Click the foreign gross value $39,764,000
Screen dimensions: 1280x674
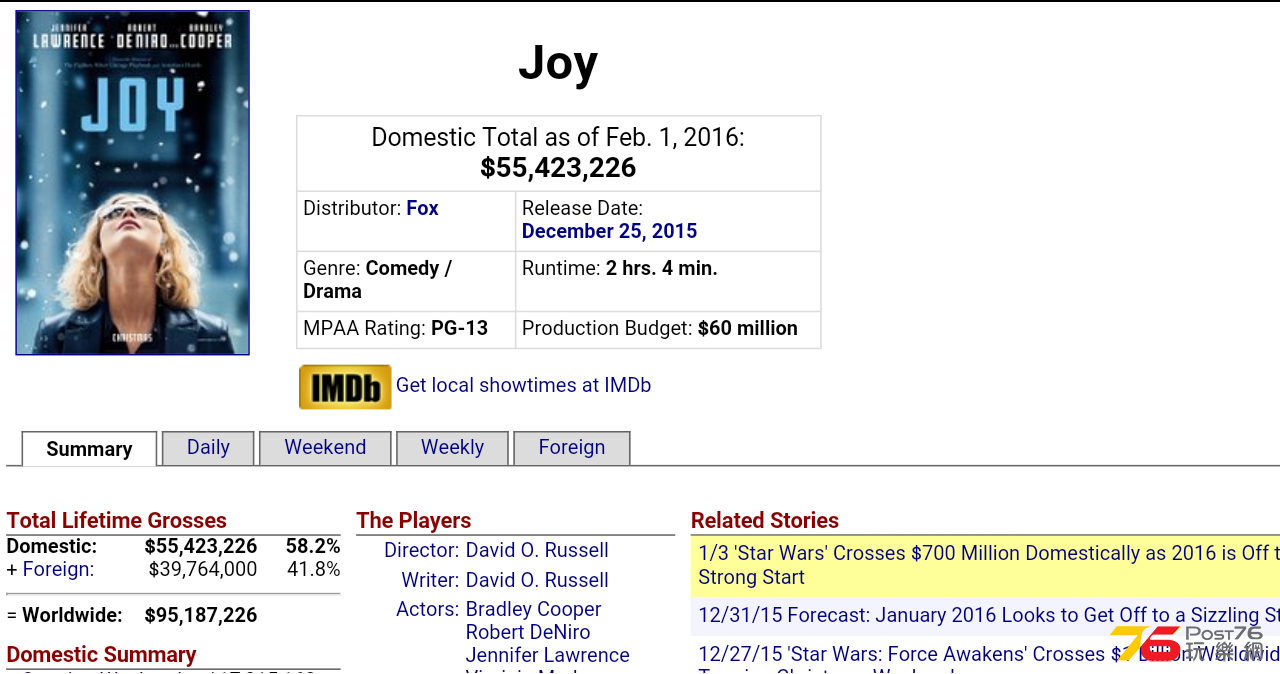pyautogui.click(x=203, y=569)
